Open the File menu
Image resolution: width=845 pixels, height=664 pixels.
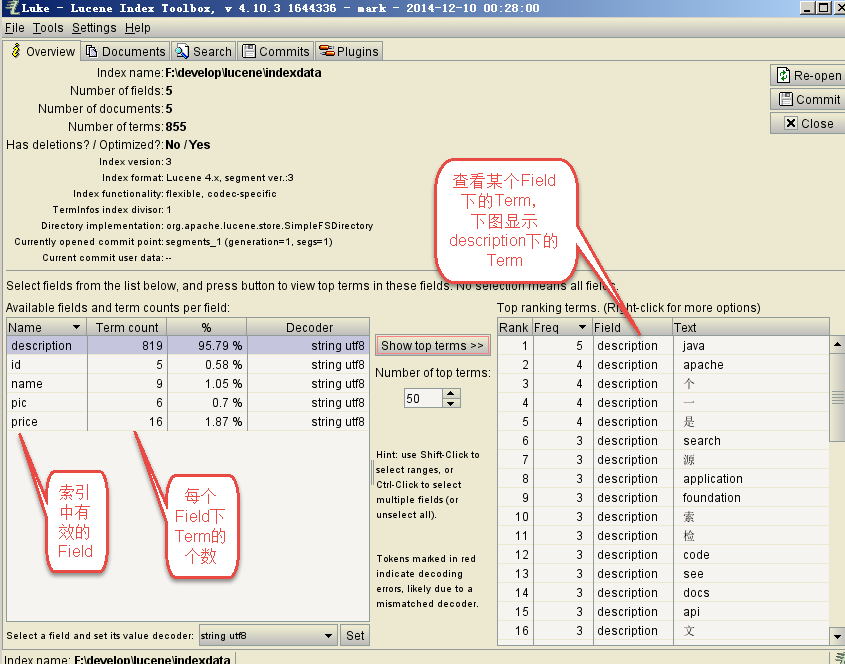pos(15,27)
